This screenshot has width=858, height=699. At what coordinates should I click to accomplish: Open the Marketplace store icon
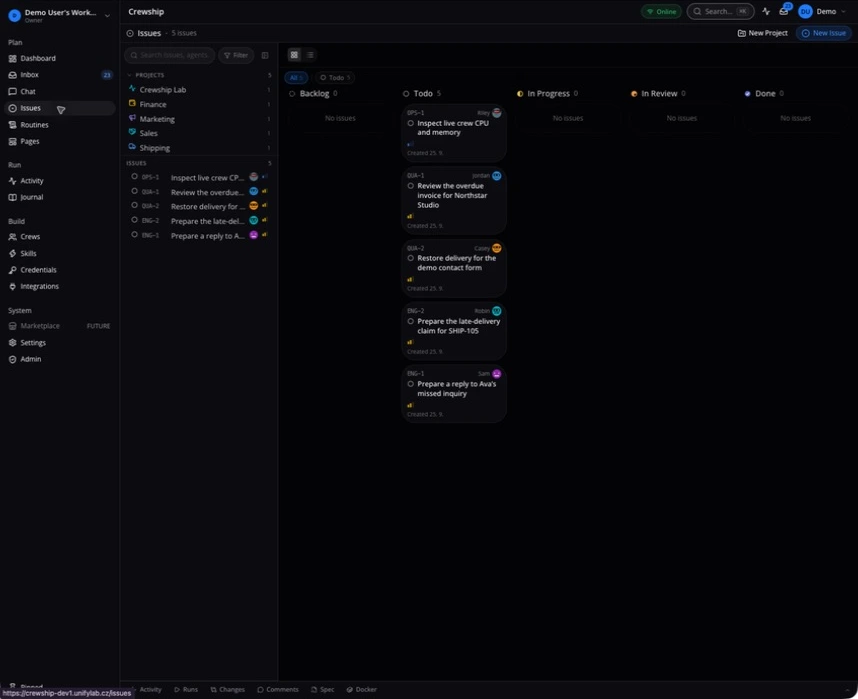[12, 326]
